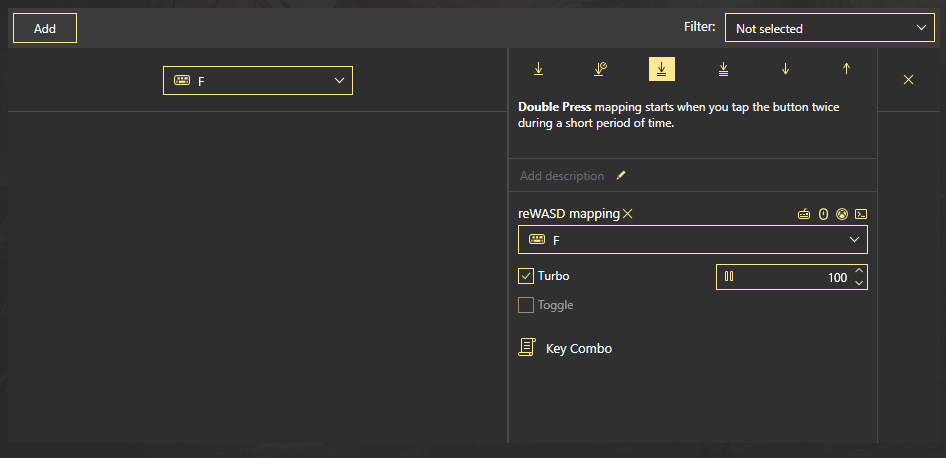
Task: Select the Start Press down-arrow activator
Action: (x=785, y=69)
